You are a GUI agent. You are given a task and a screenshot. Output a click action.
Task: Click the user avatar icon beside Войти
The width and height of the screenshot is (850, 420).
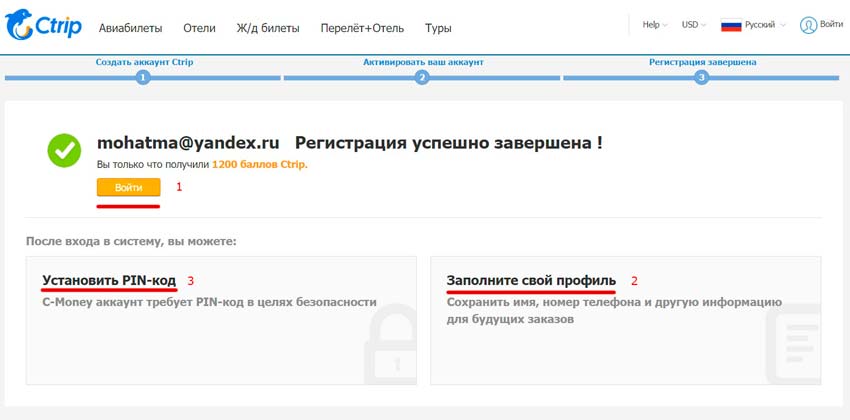(808, 25)
